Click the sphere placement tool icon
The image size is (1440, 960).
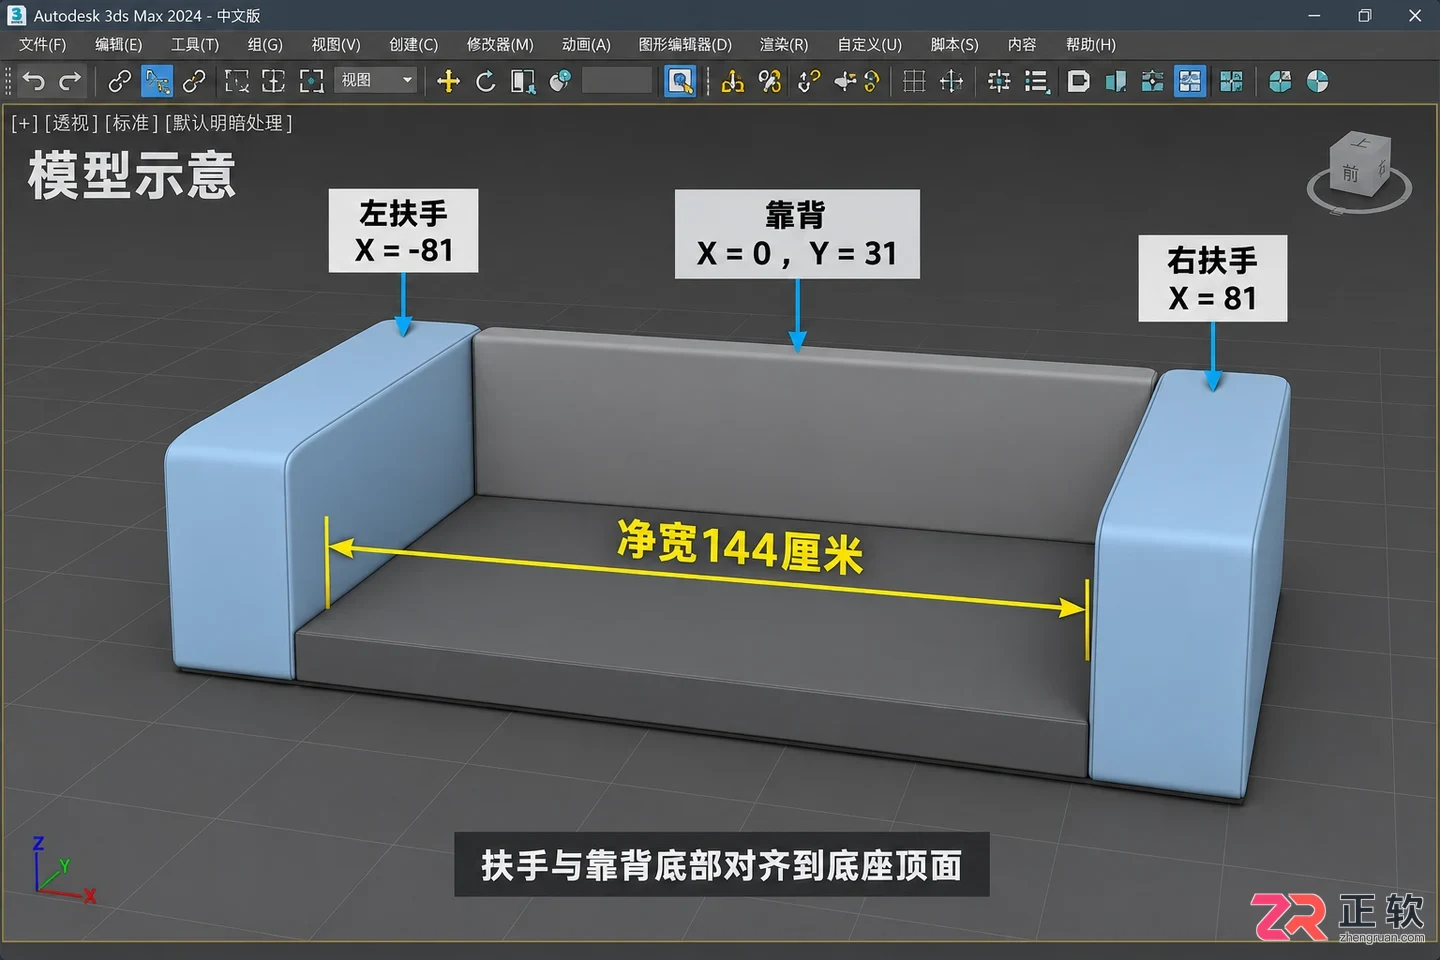click(560, 81)
